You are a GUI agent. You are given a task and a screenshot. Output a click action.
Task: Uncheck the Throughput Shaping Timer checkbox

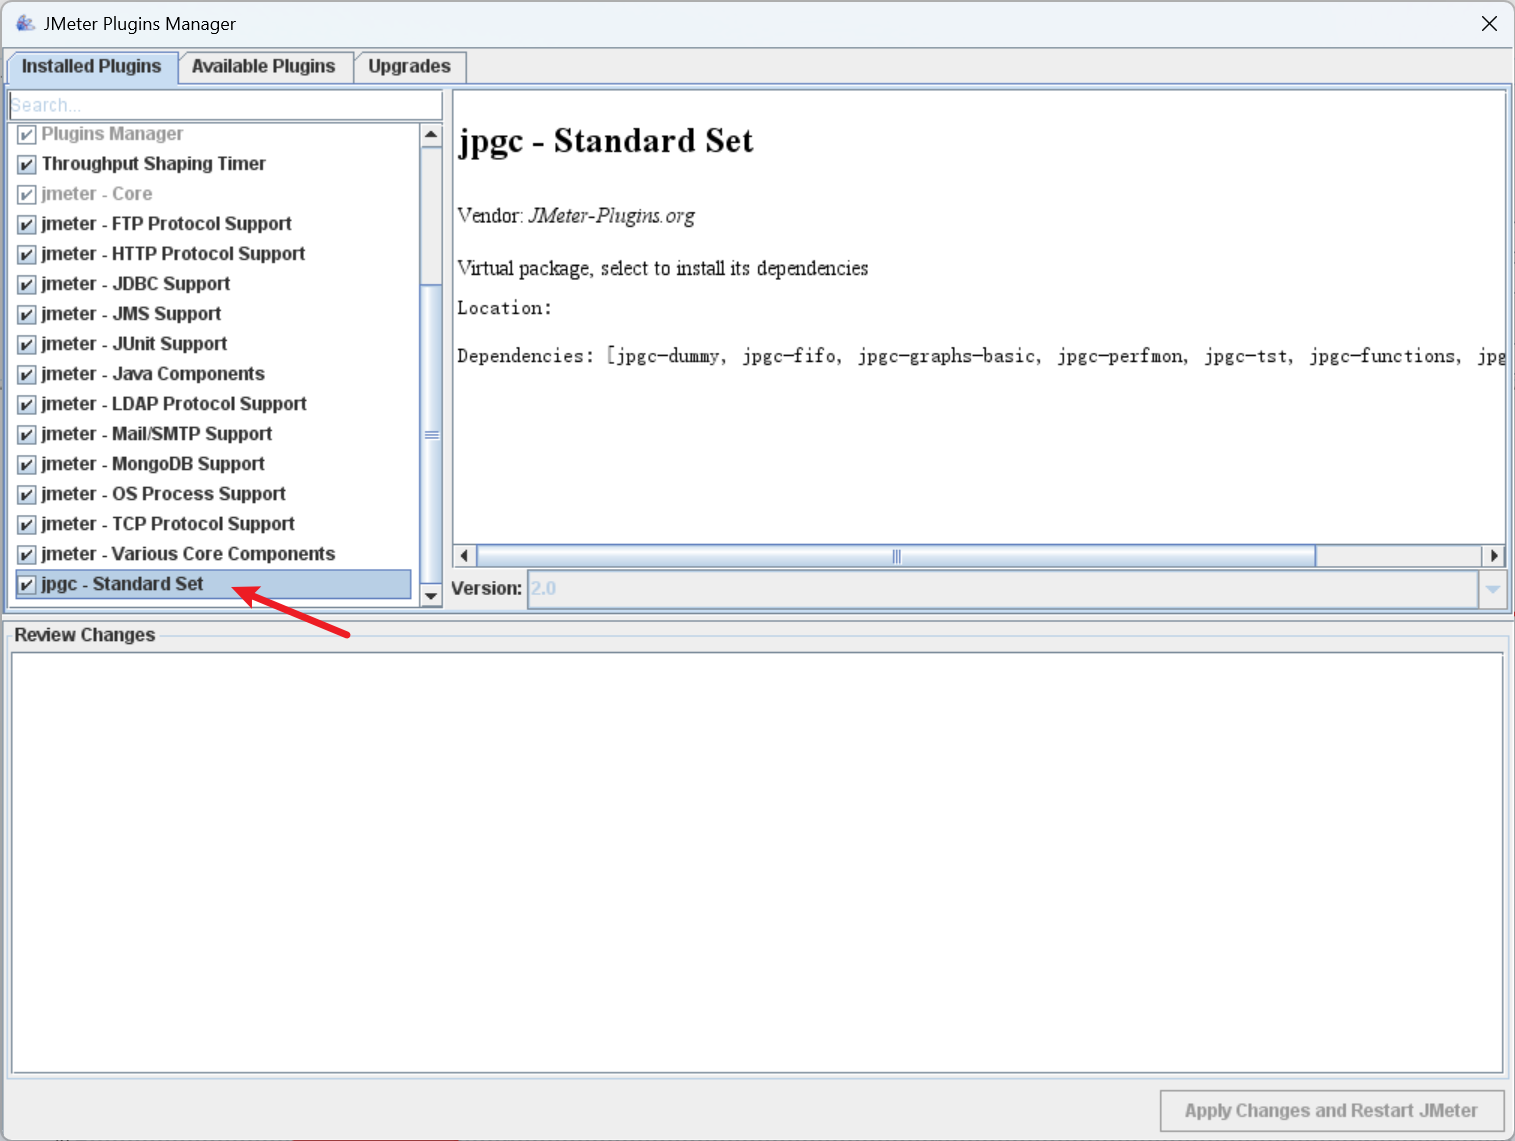[x=27, y=164]
